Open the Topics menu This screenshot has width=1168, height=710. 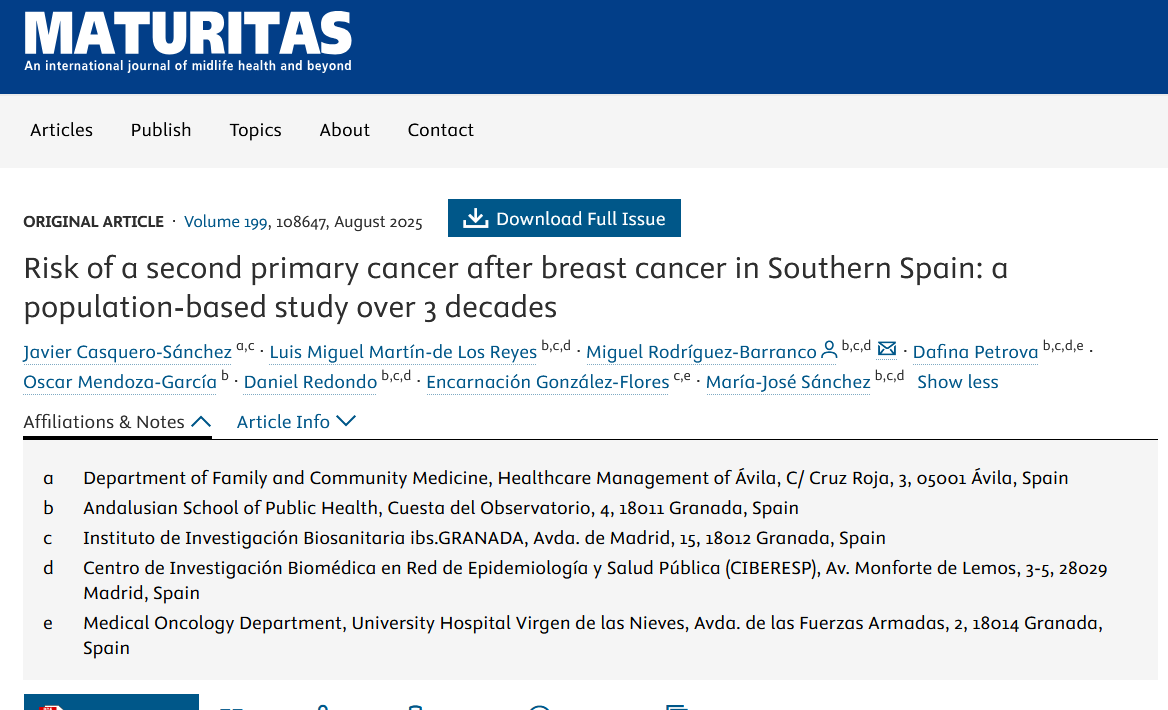tap(255, 130)
